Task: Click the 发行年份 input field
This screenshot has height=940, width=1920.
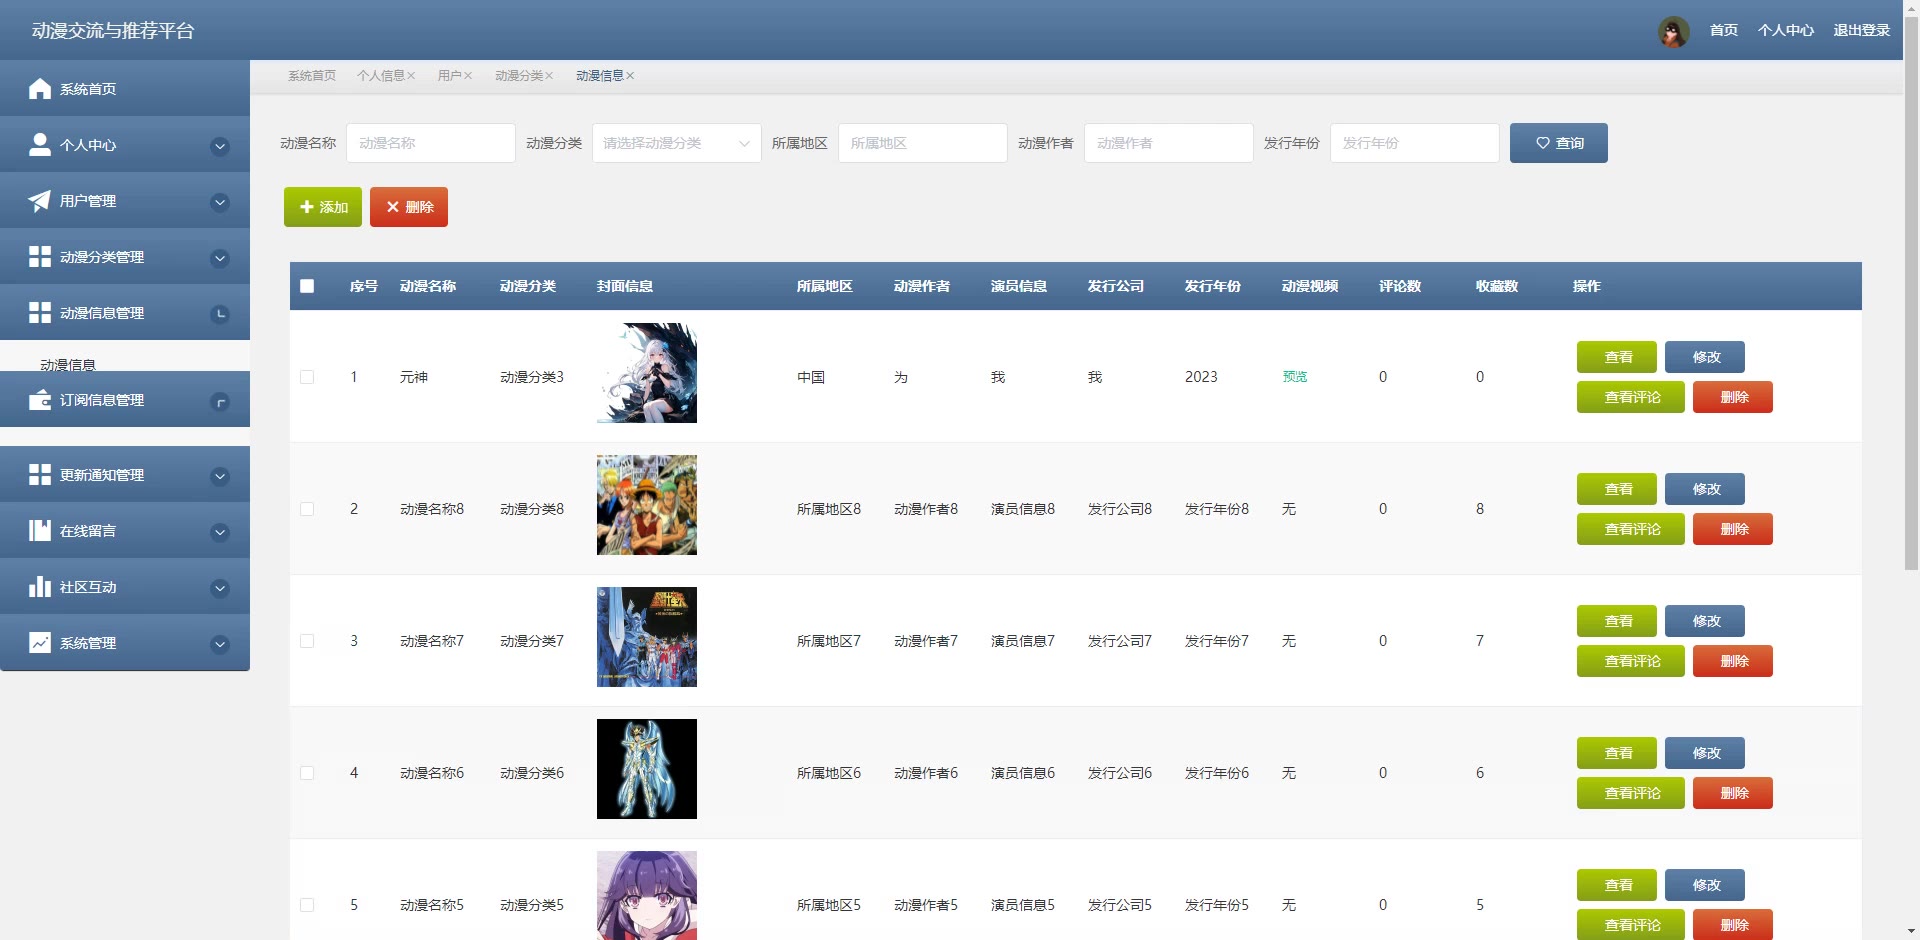Action: 1415,143
